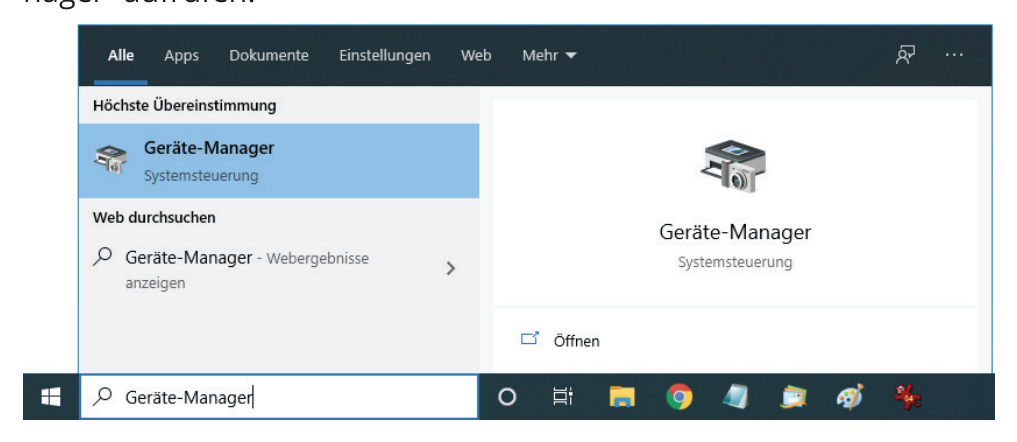
Task: Click the Web durchsuchen heading
Action: point(154,217)
